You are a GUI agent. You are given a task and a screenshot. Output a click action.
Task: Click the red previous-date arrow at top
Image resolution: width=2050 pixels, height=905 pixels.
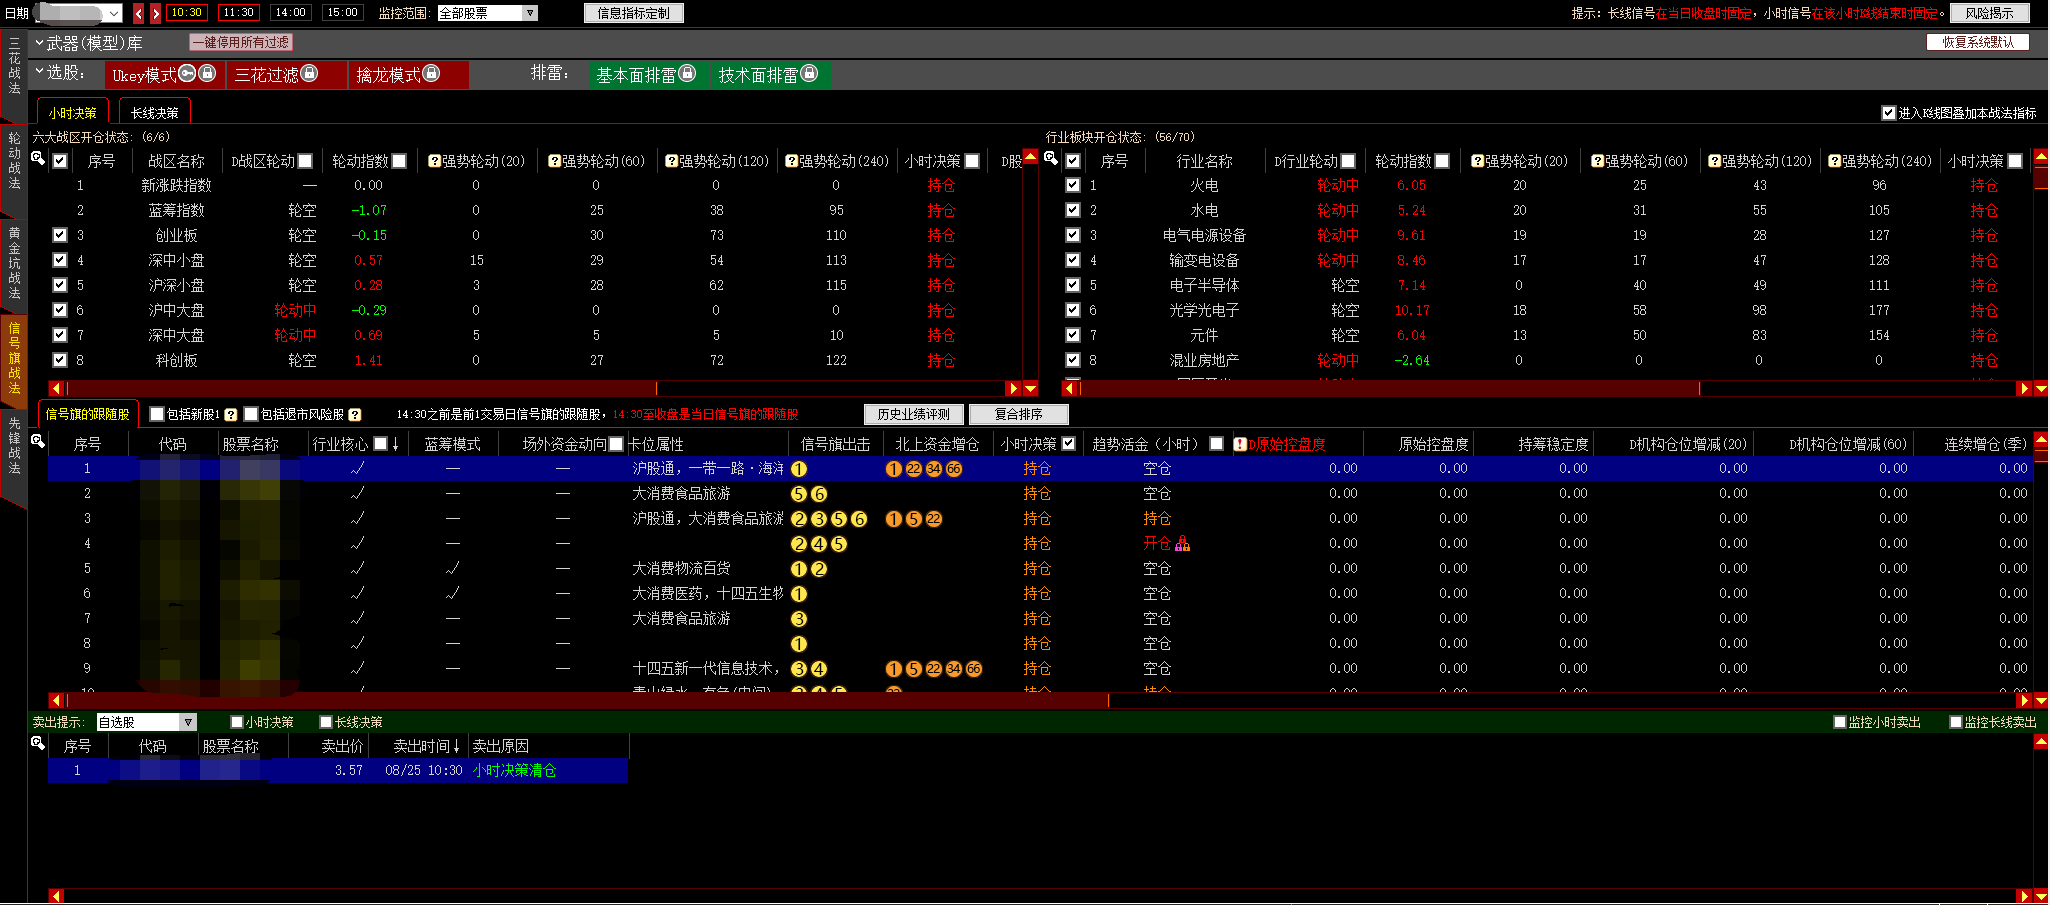[139, 13]
